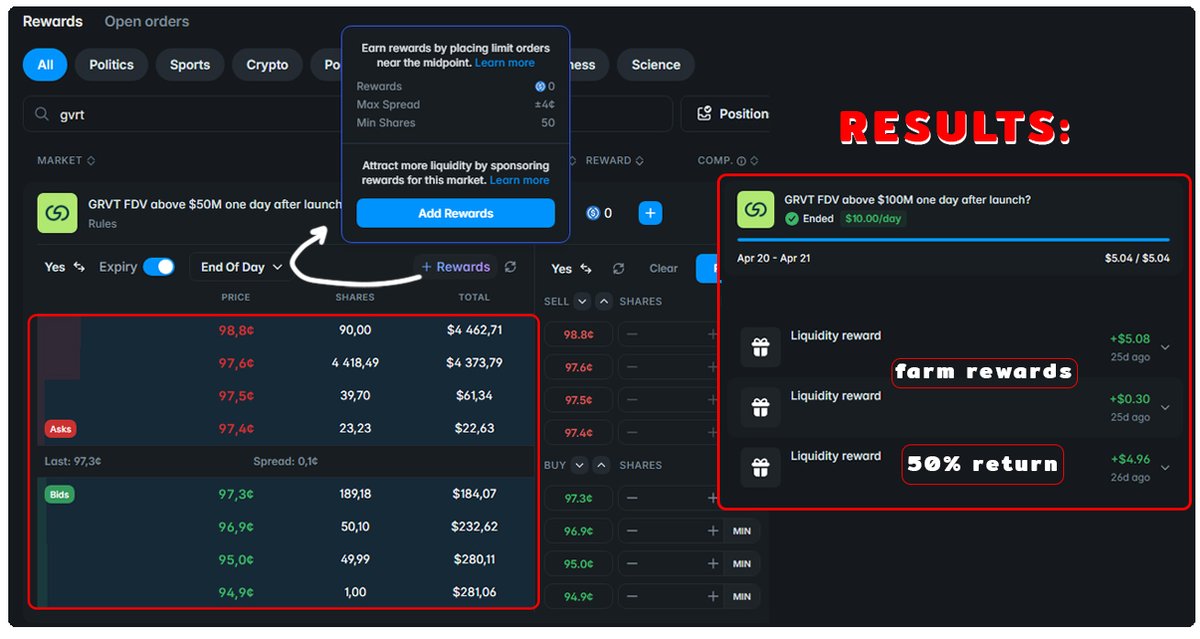Viewport: 1200px width, 639px height.
Task: Click the GRVT $100M results logo
Action: tap(757, 209)
